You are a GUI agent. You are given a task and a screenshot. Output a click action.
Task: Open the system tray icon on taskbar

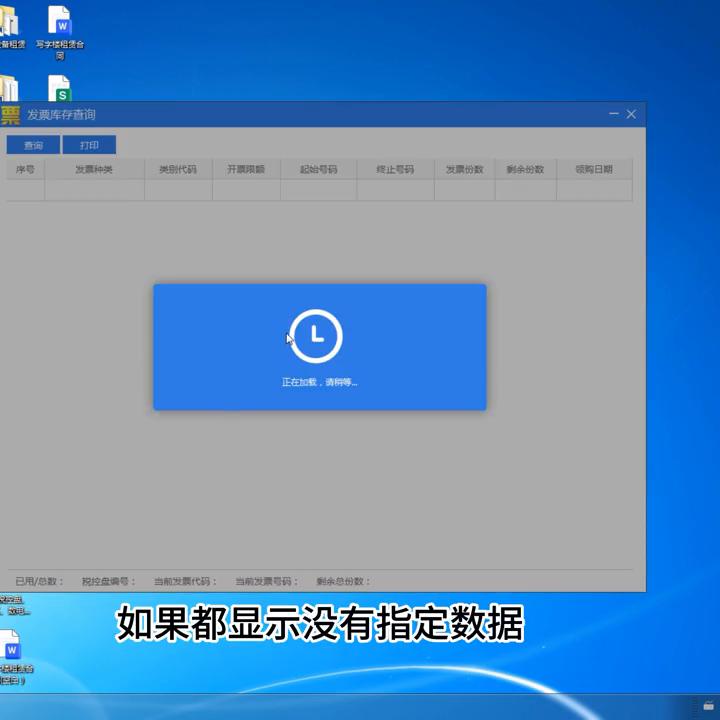[x=709, y=706]
